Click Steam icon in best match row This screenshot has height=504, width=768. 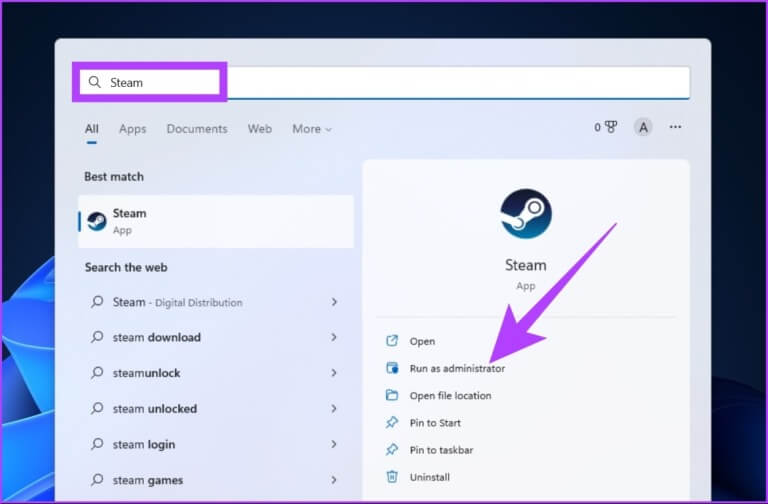tap(97, 221)
